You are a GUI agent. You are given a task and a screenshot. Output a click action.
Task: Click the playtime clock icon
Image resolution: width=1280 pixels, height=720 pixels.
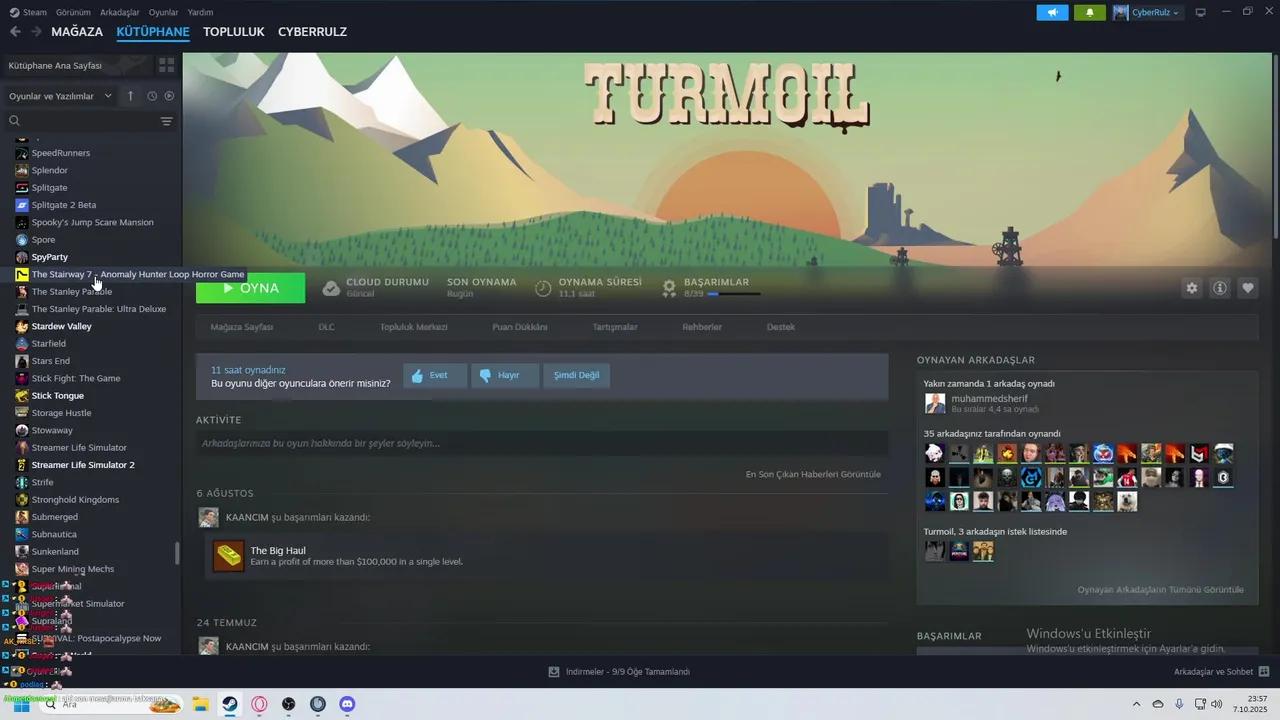tap(543, 288)
